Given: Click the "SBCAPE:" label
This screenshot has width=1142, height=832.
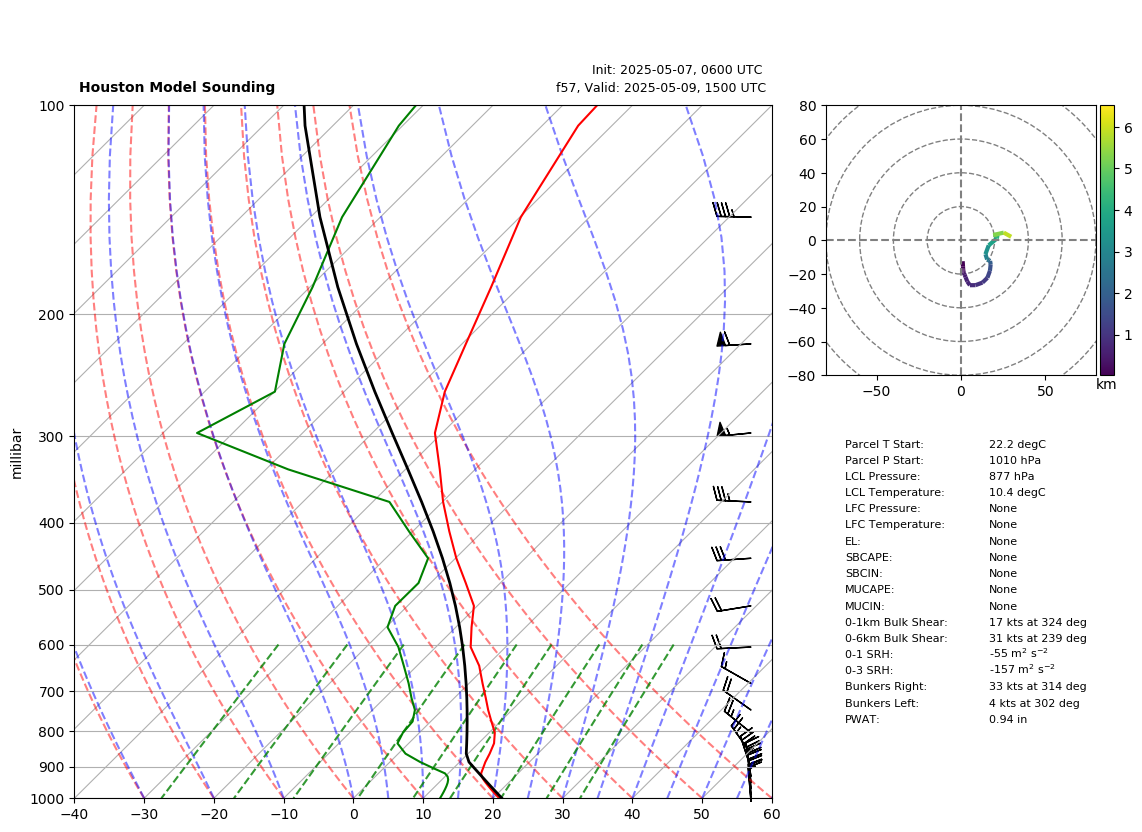Looking at the screenshot, I should click(868, 557).
